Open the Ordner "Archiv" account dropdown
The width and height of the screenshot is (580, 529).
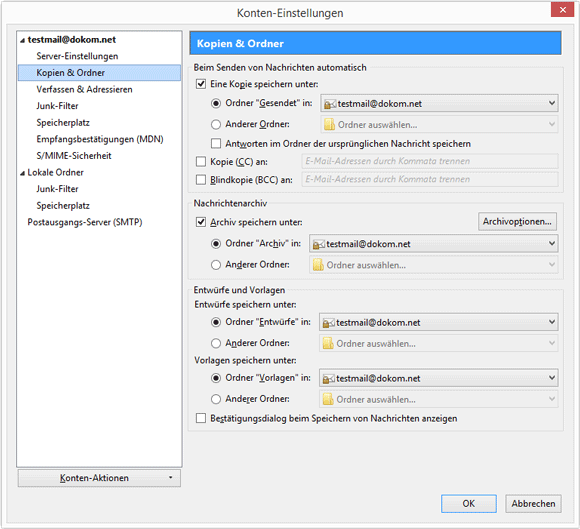click(x=434, y=244)
